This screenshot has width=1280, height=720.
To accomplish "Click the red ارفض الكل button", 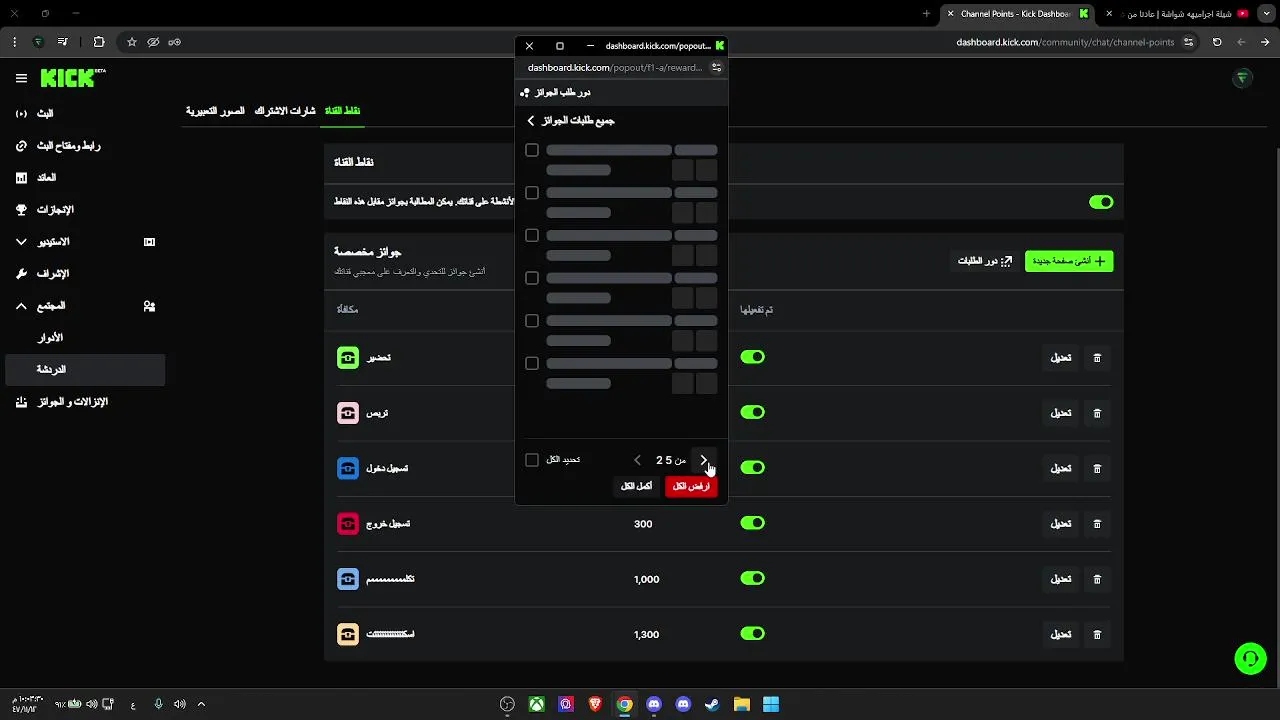I will tap(691, 486).
